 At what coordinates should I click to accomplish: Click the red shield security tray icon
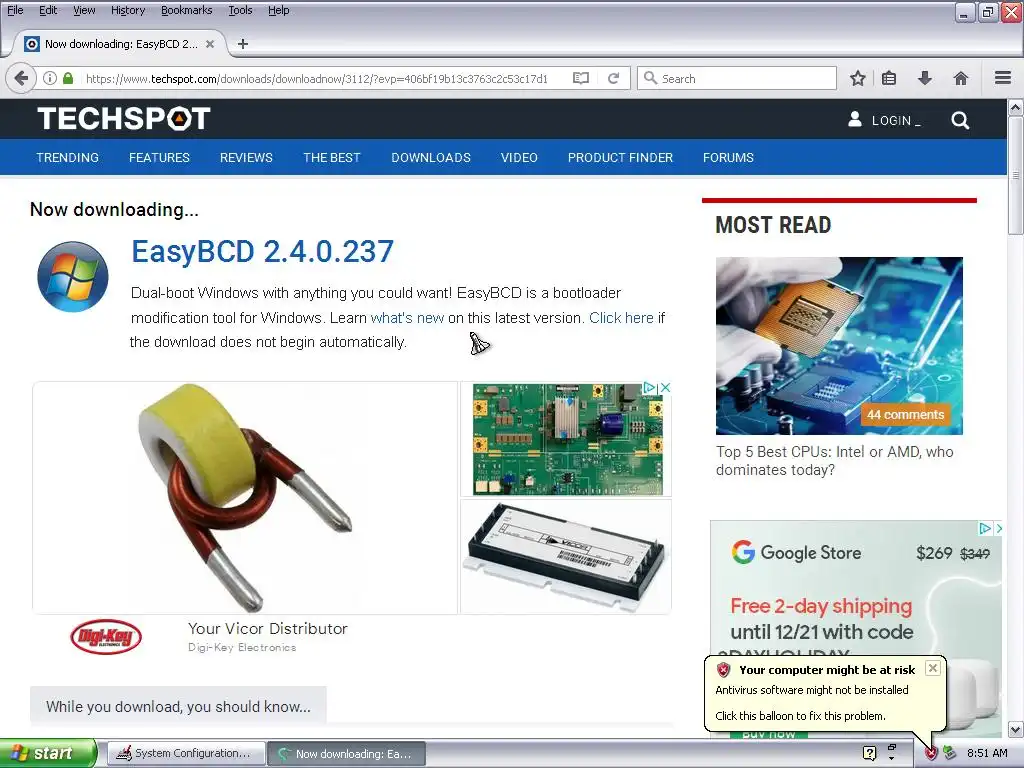tap(931, 754)
